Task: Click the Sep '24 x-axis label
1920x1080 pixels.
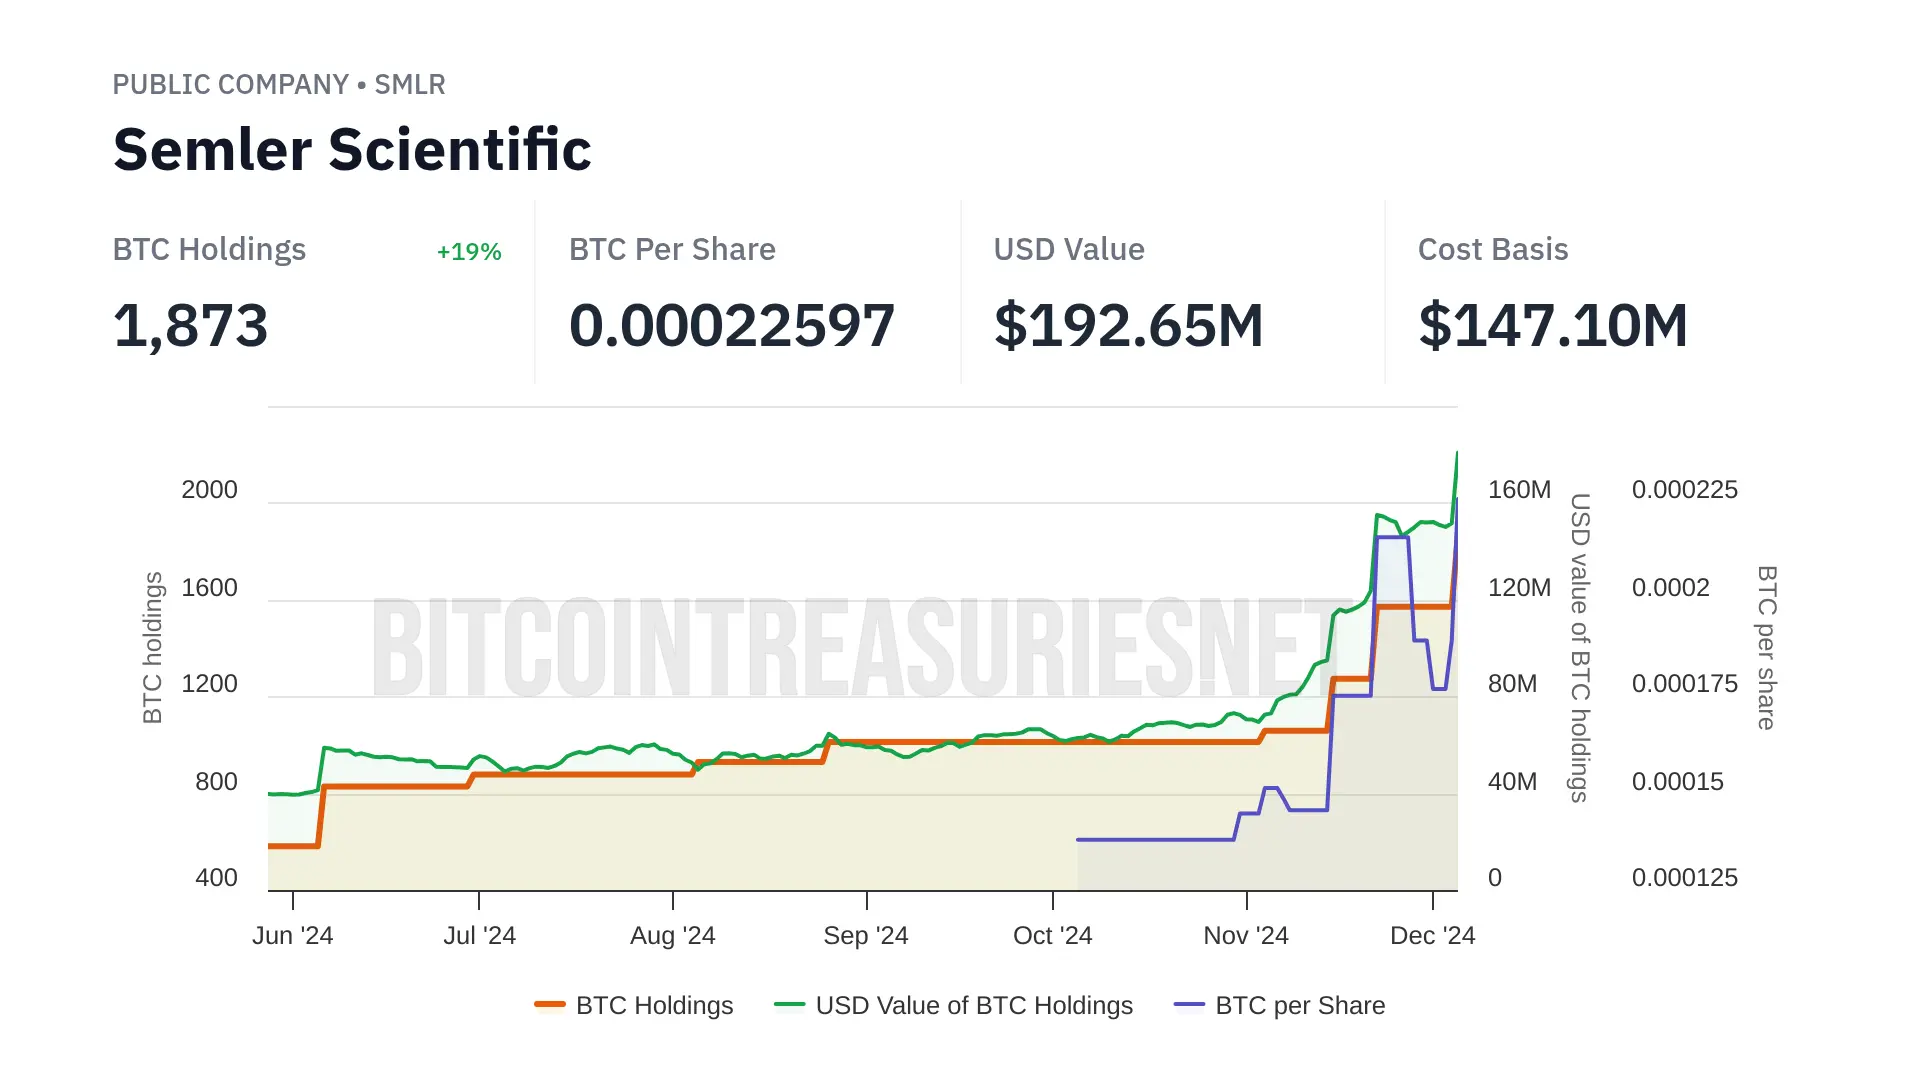Action: (866, 936)
